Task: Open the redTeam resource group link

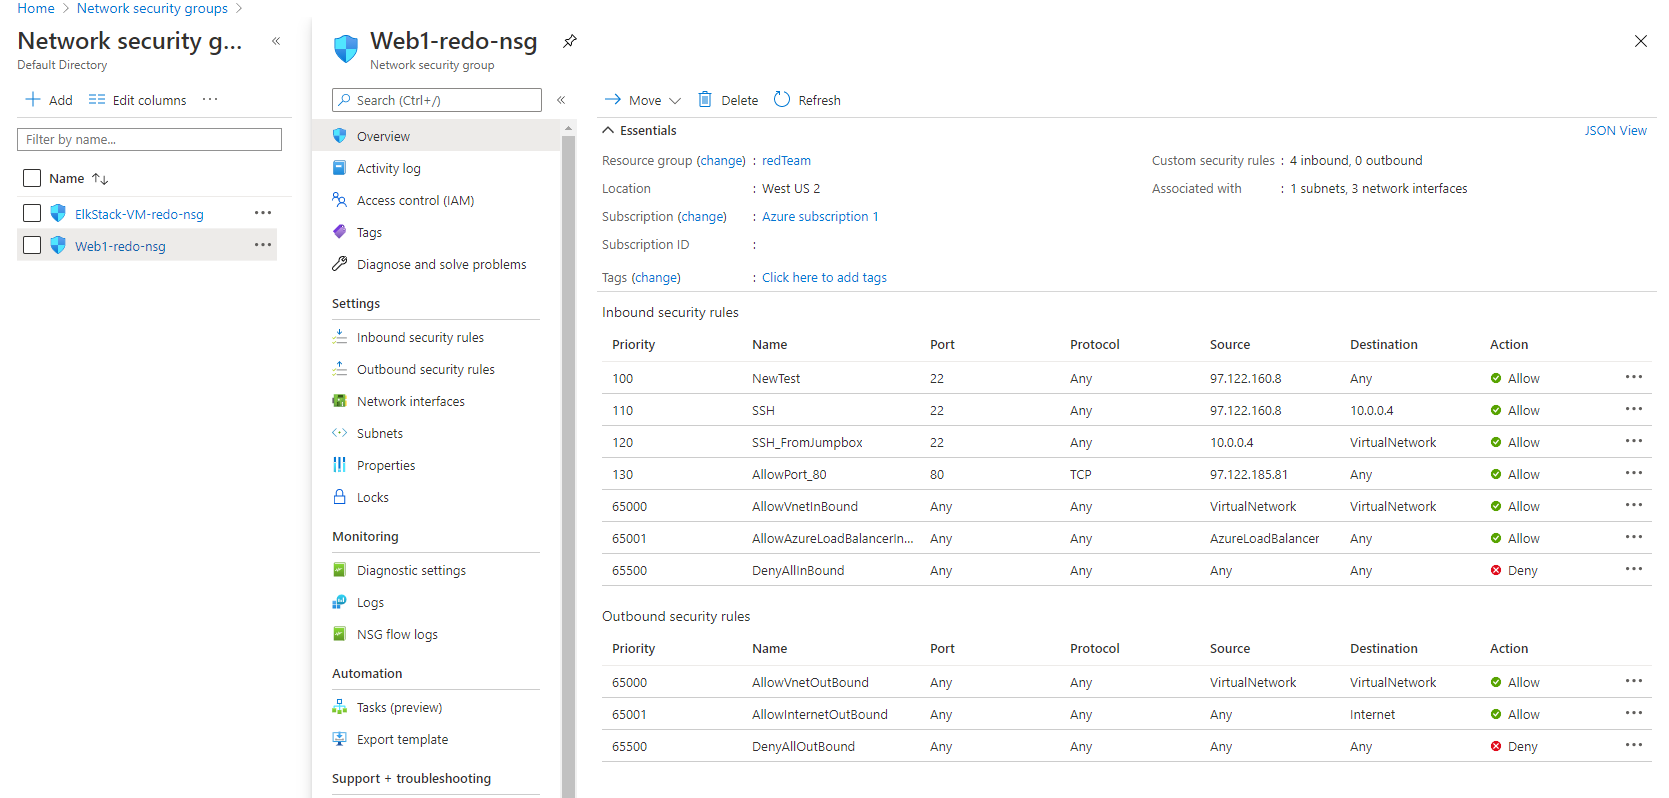Action: 786,161
